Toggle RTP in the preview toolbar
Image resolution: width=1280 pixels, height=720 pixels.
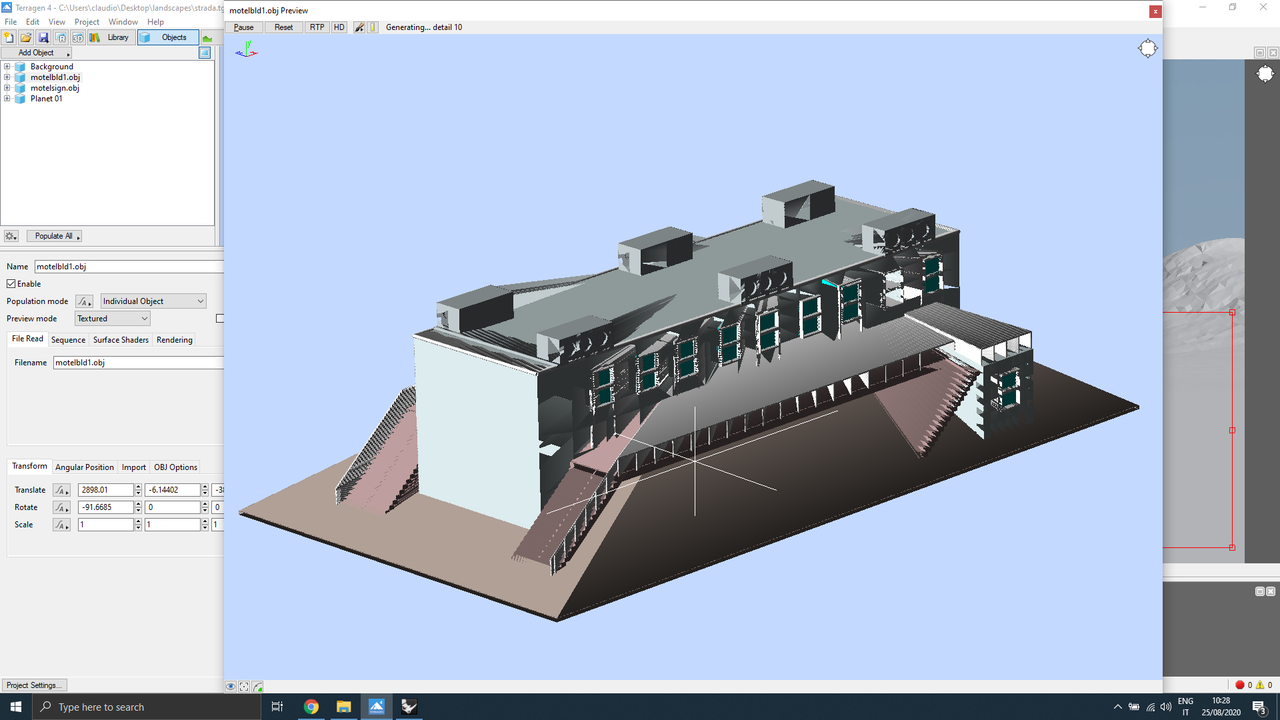coord(317,27)
